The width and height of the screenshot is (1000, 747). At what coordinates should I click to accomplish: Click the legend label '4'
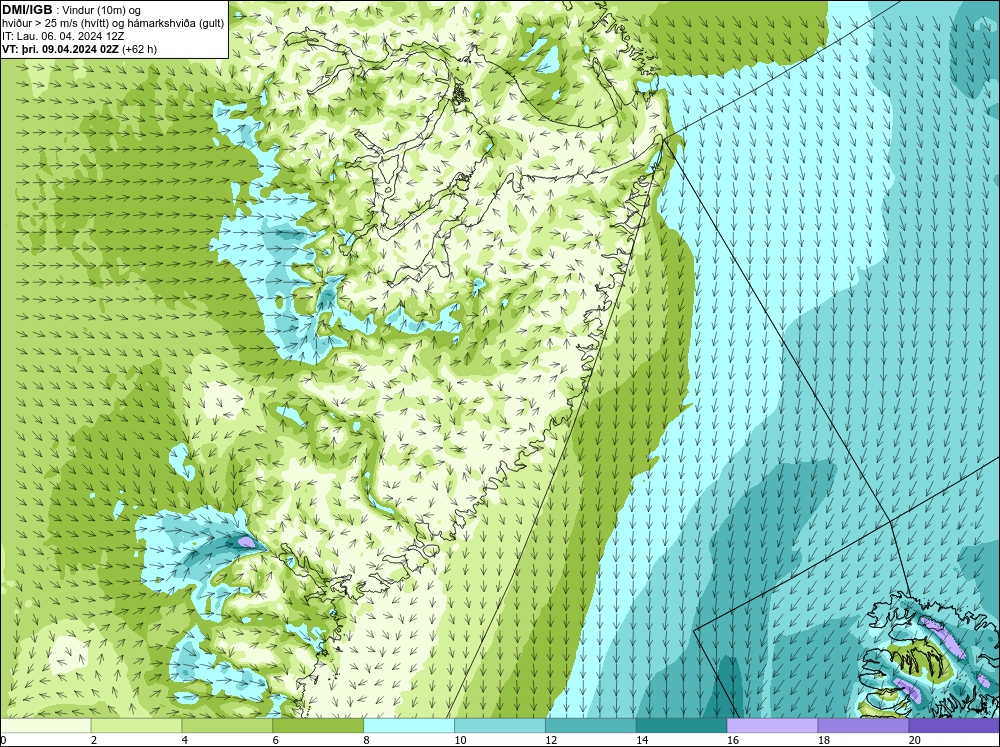point(185,740)
